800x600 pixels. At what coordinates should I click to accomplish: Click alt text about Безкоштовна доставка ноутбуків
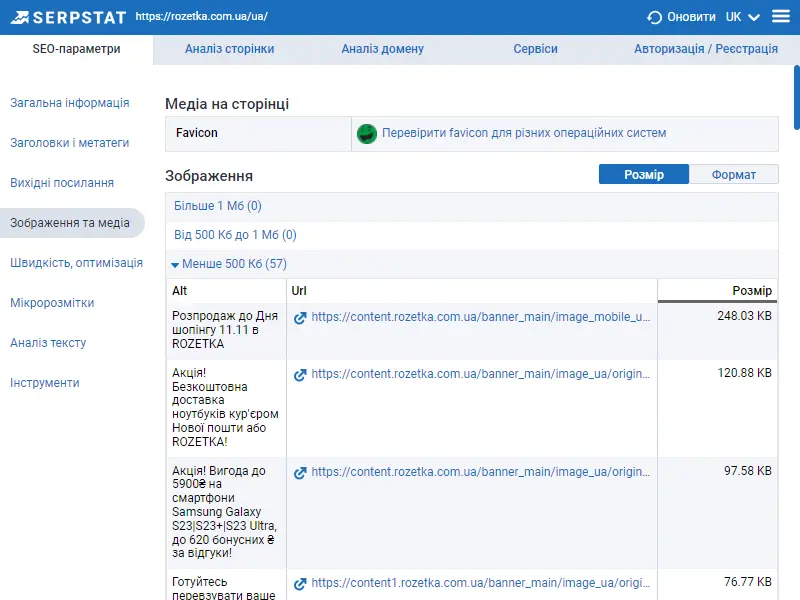[225, 407]
